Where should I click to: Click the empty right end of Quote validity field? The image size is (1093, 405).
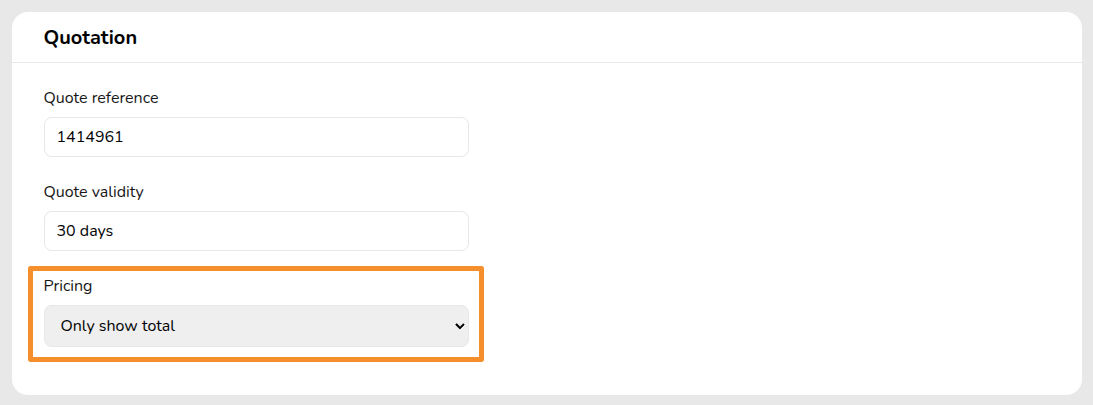(x=420, y=231)
